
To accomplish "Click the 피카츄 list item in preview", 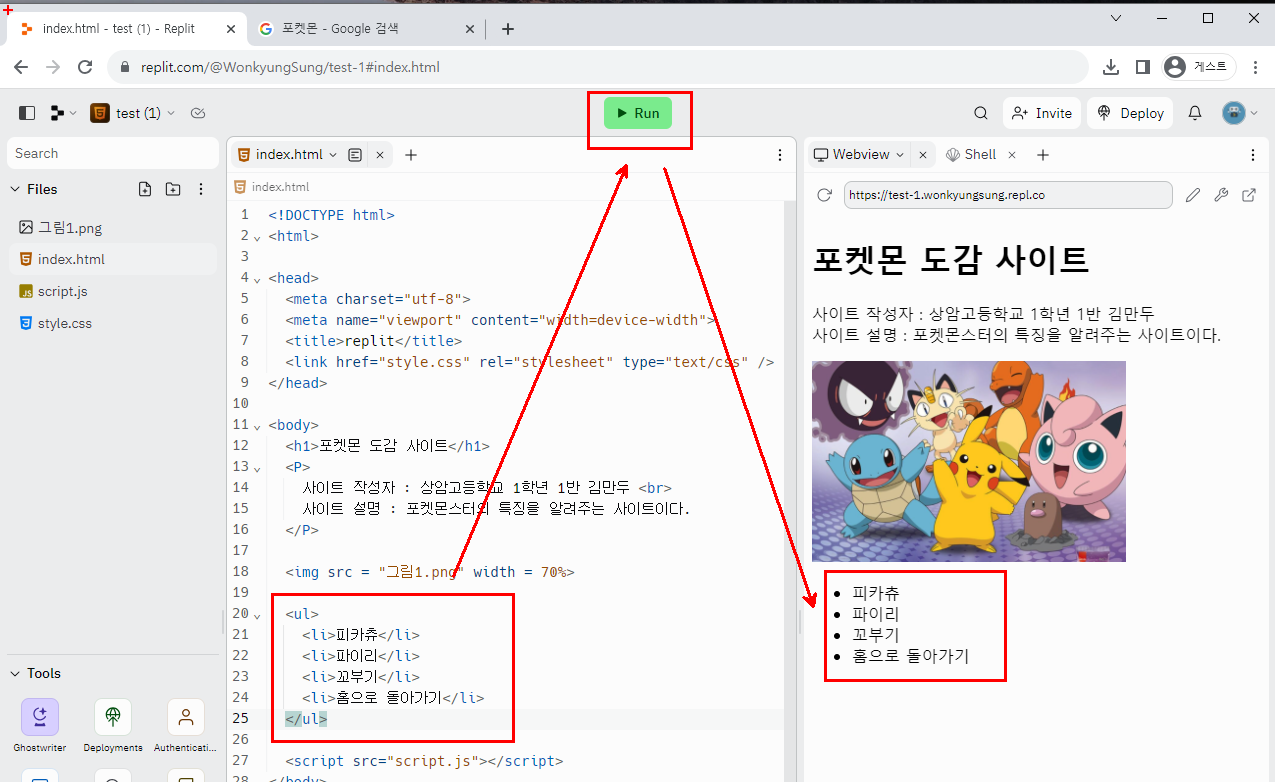I will [x=876, y=593].
